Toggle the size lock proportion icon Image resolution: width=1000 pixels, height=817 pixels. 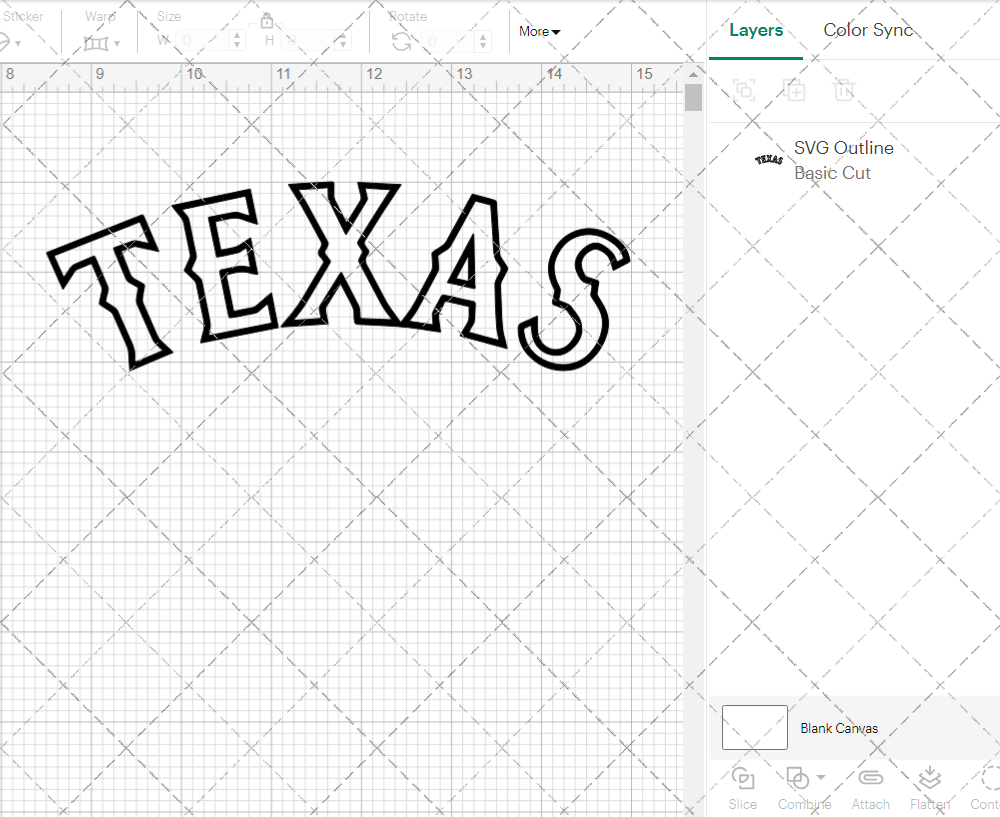tap(267, 20)
